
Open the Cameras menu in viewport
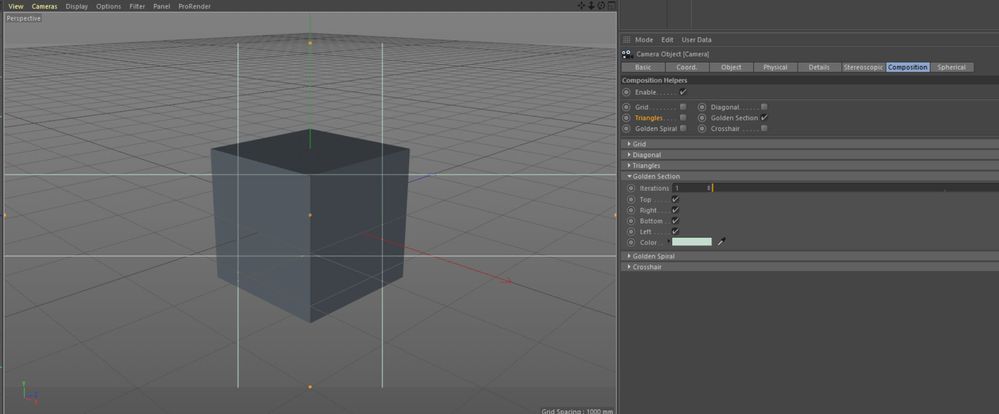[x=45, y=6]
